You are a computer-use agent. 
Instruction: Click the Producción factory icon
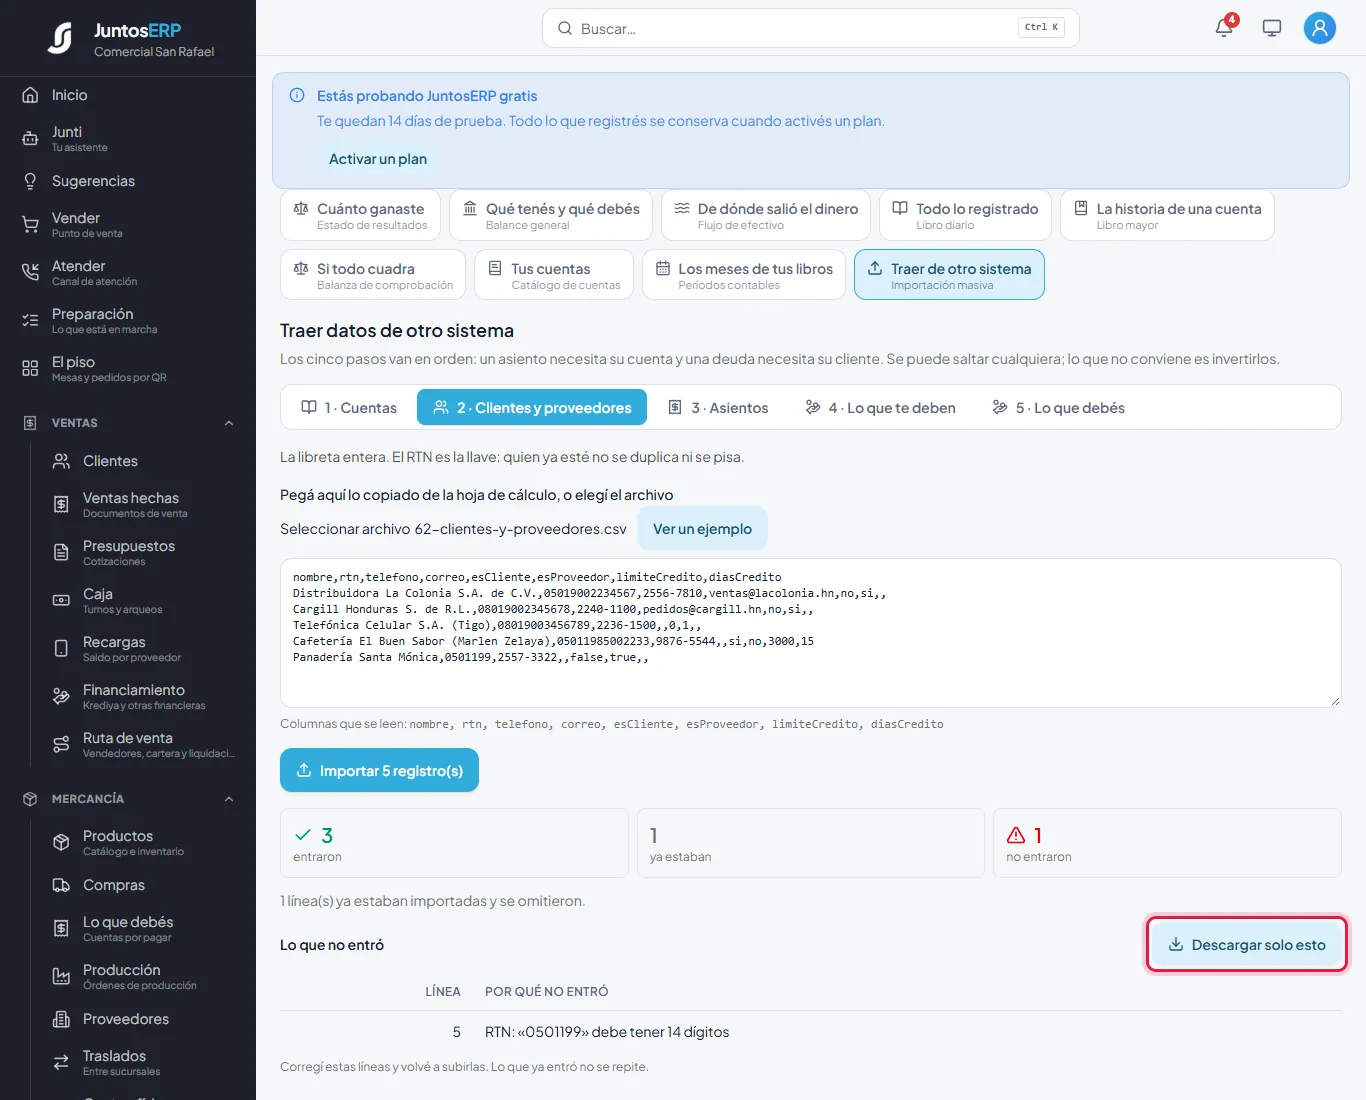[61, 976]
